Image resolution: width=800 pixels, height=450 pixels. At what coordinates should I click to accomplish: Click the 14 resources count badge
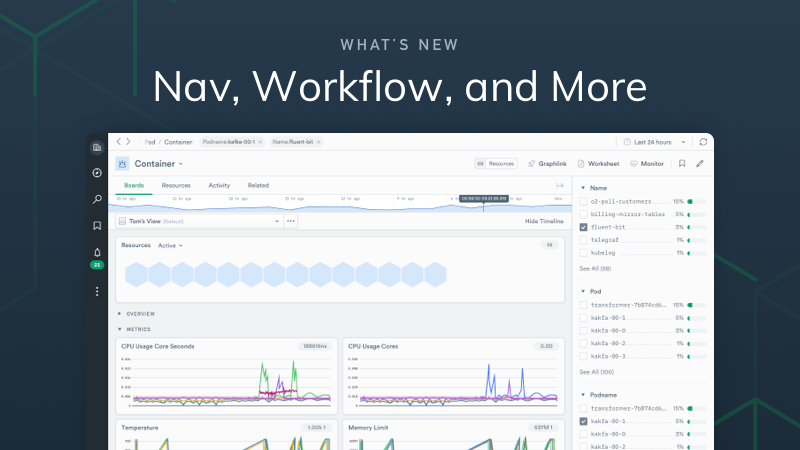[x=549, y=245]
